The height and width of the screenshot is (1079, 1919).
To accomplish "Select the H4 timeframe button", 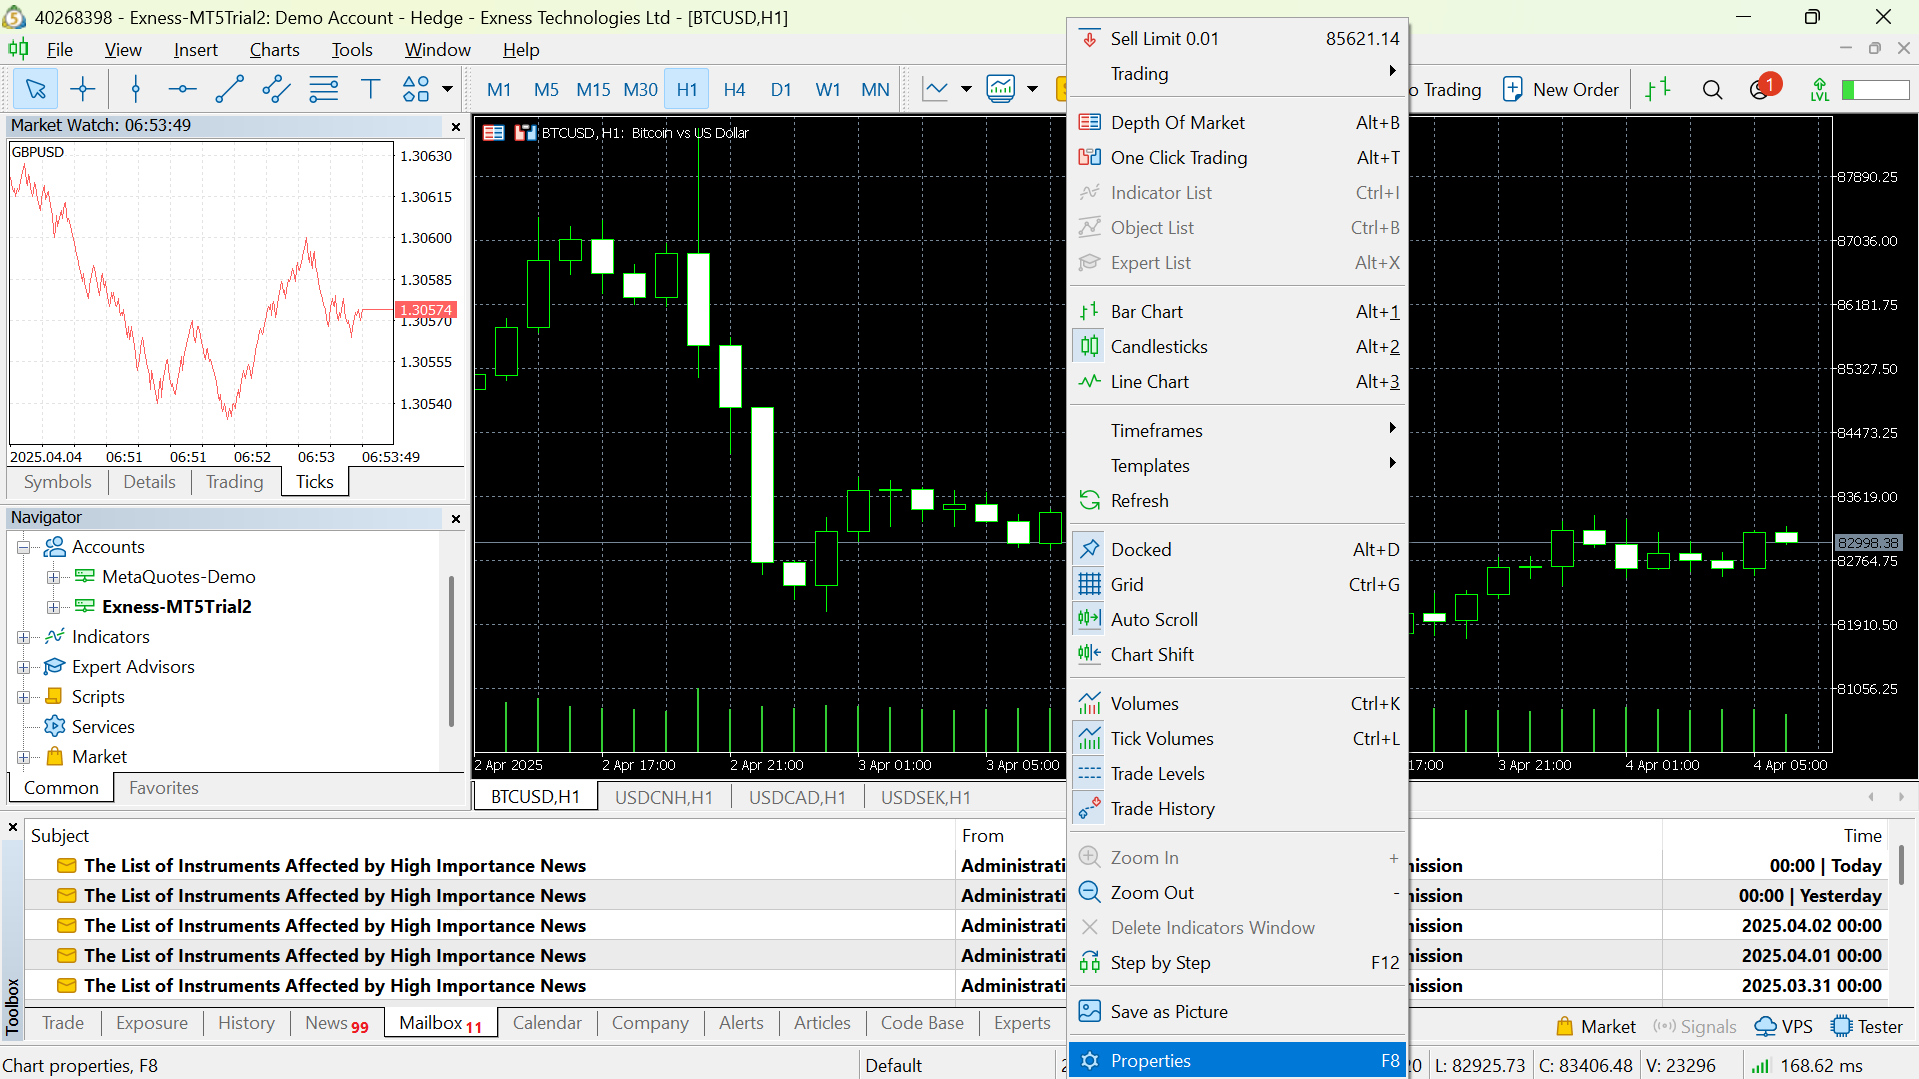I will click(x=734, y=89).
